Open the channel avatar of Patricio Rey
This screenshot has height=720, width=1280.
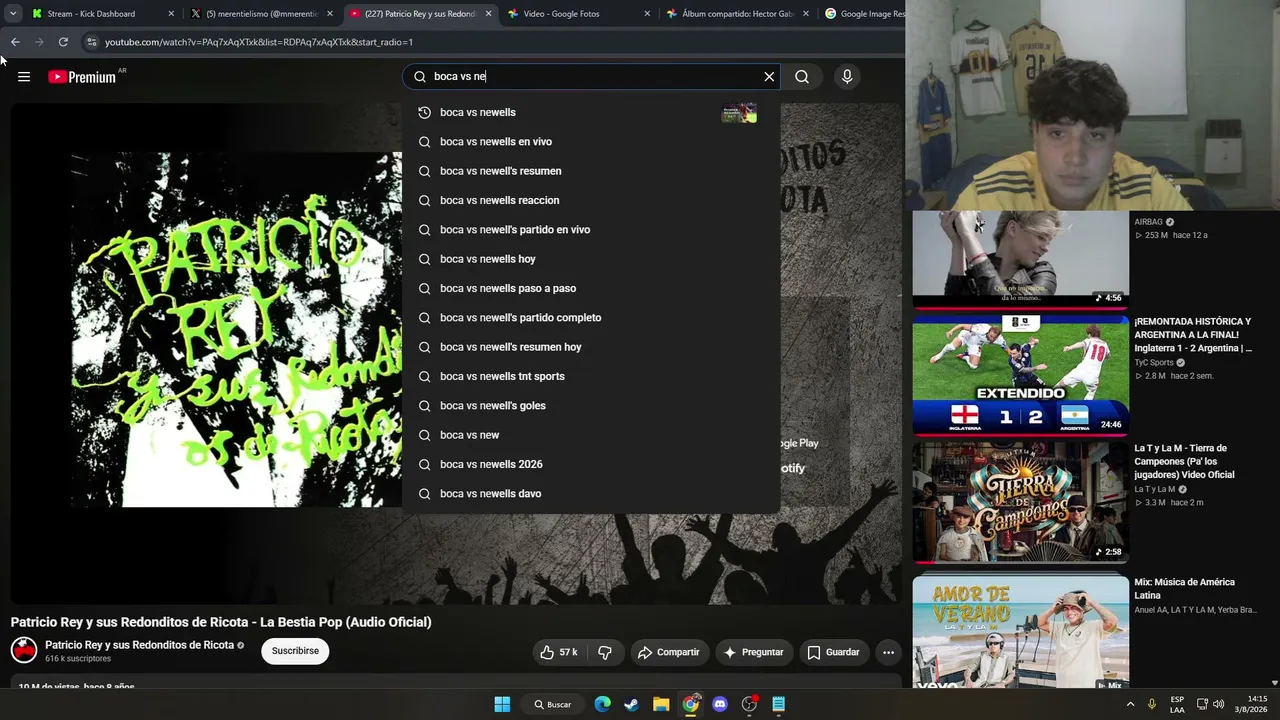24,650
